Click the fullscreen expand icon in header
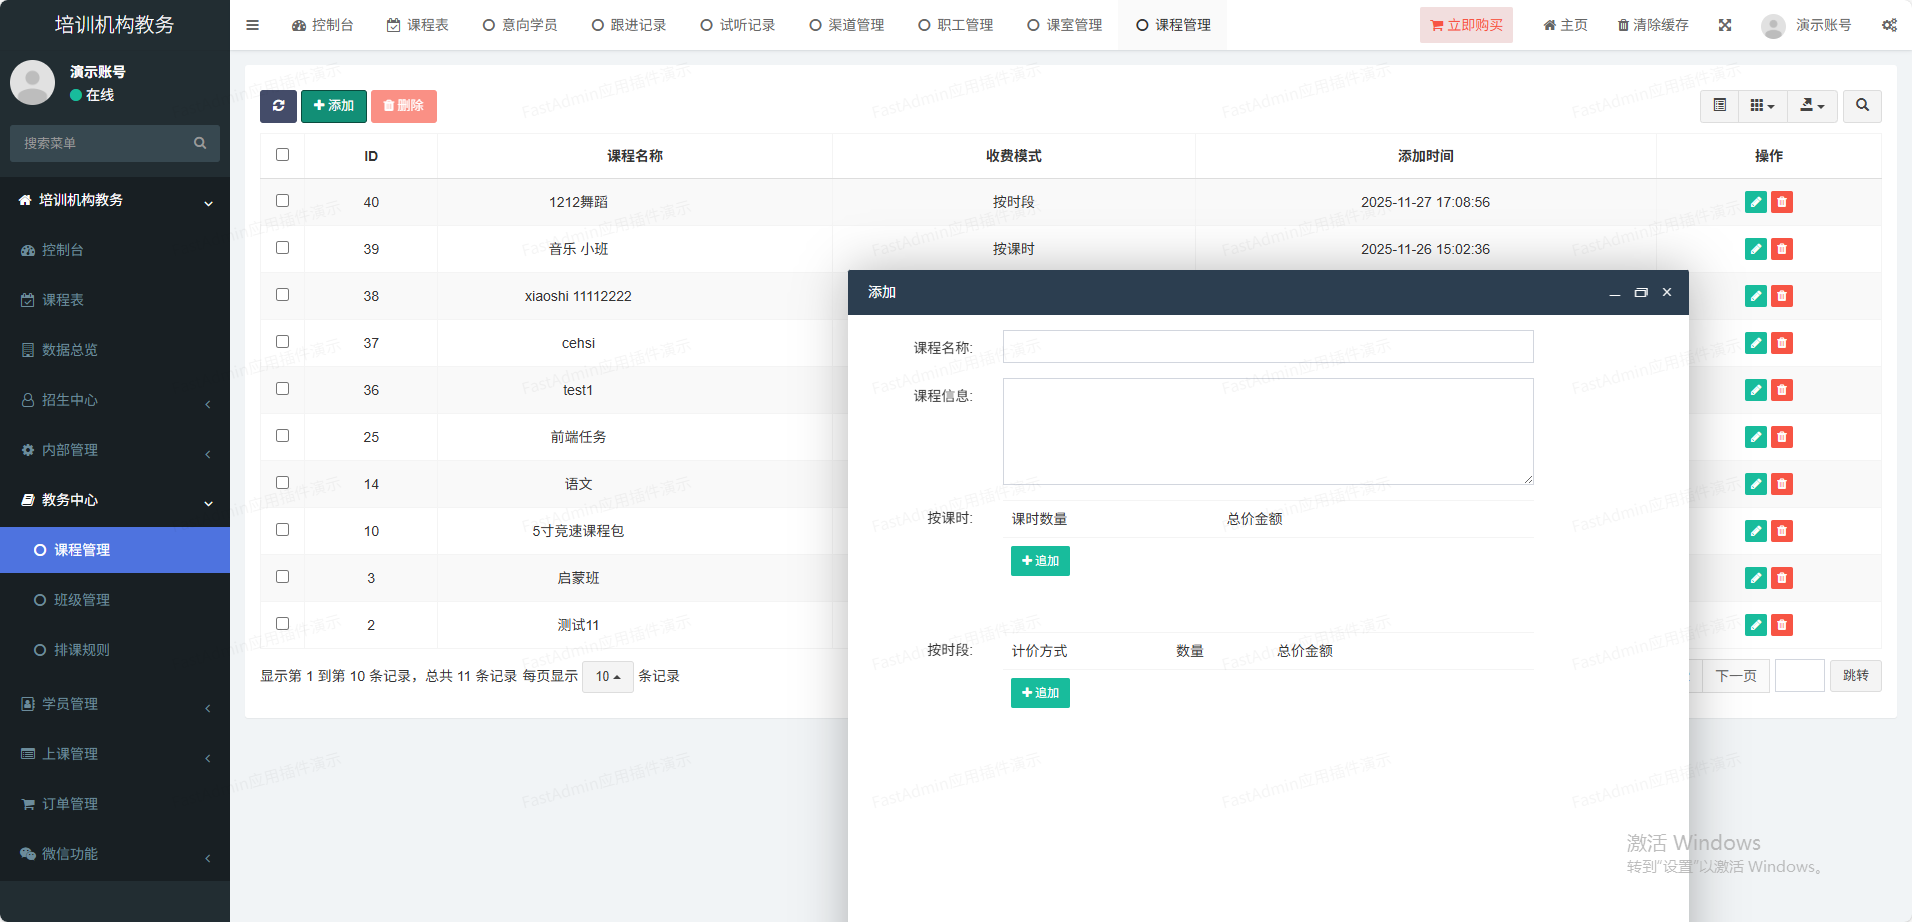1912x922 pixels. click(x=1725, y=25)
